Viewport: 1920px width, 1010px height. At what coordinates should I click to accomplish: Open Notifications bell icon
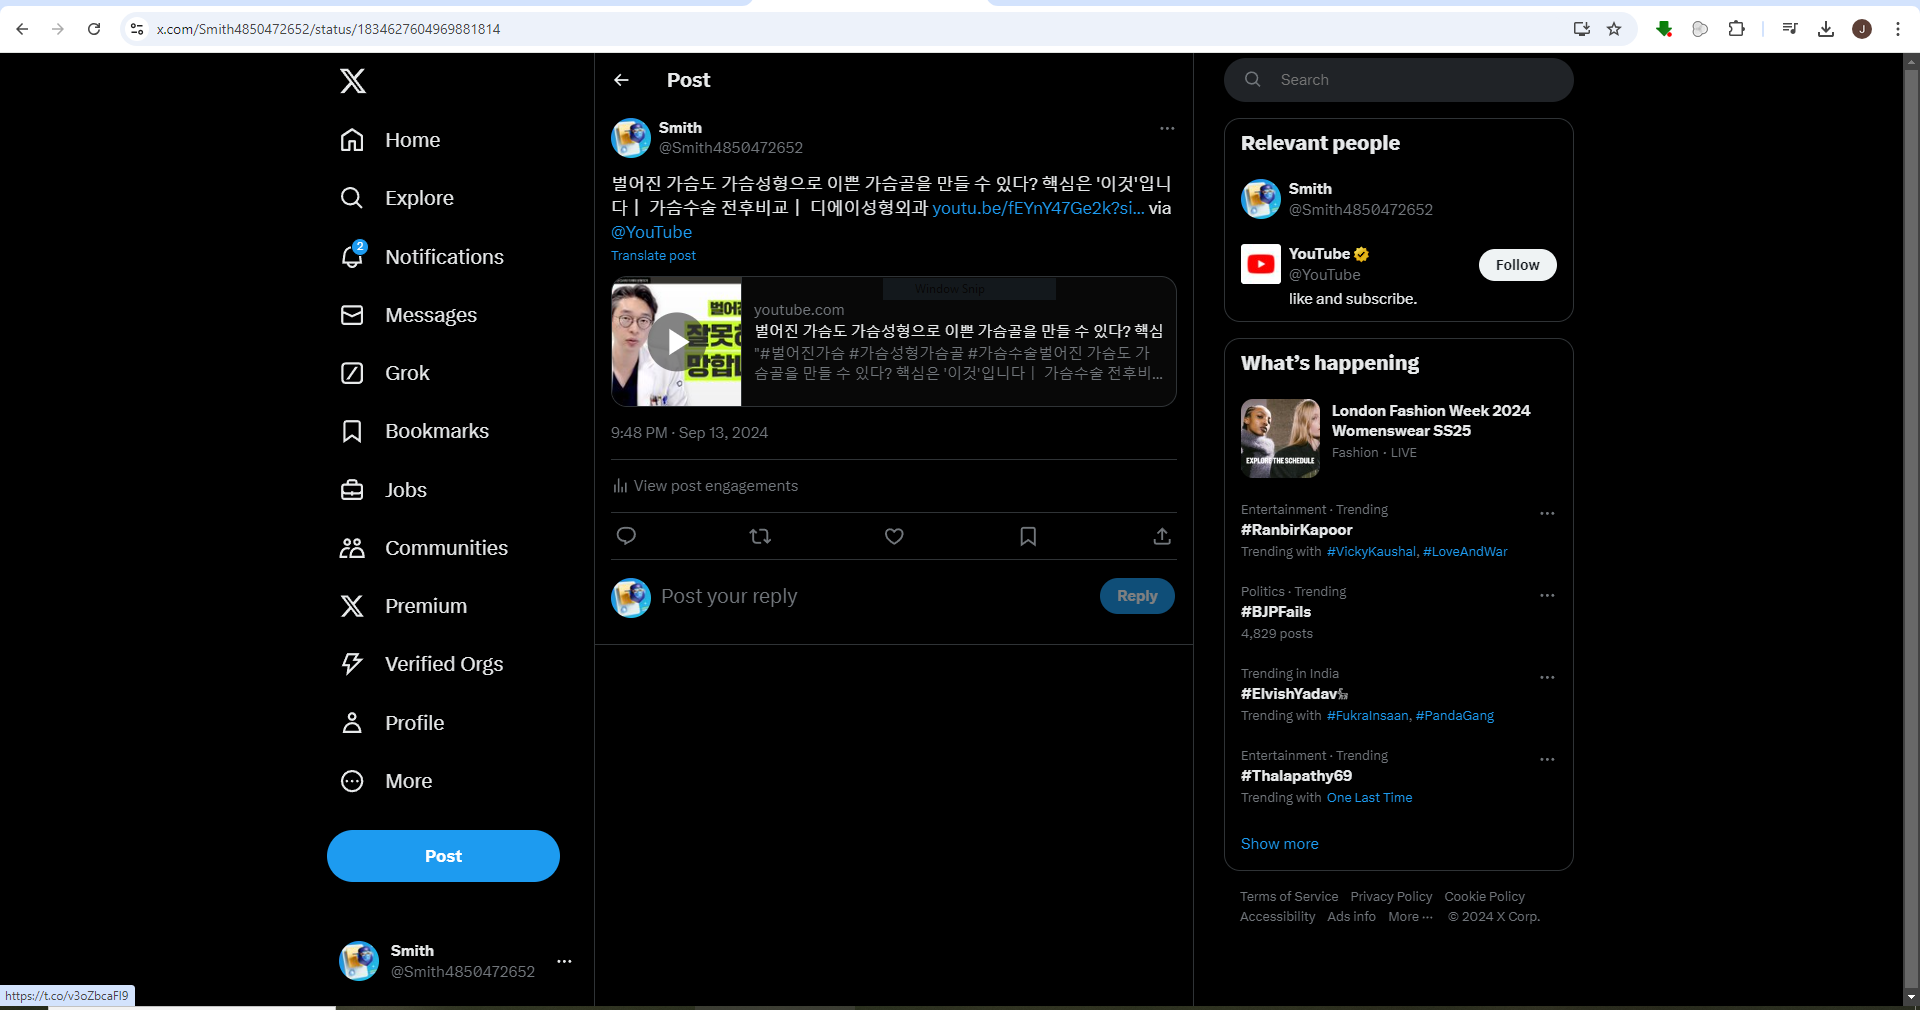coord(352,256)
